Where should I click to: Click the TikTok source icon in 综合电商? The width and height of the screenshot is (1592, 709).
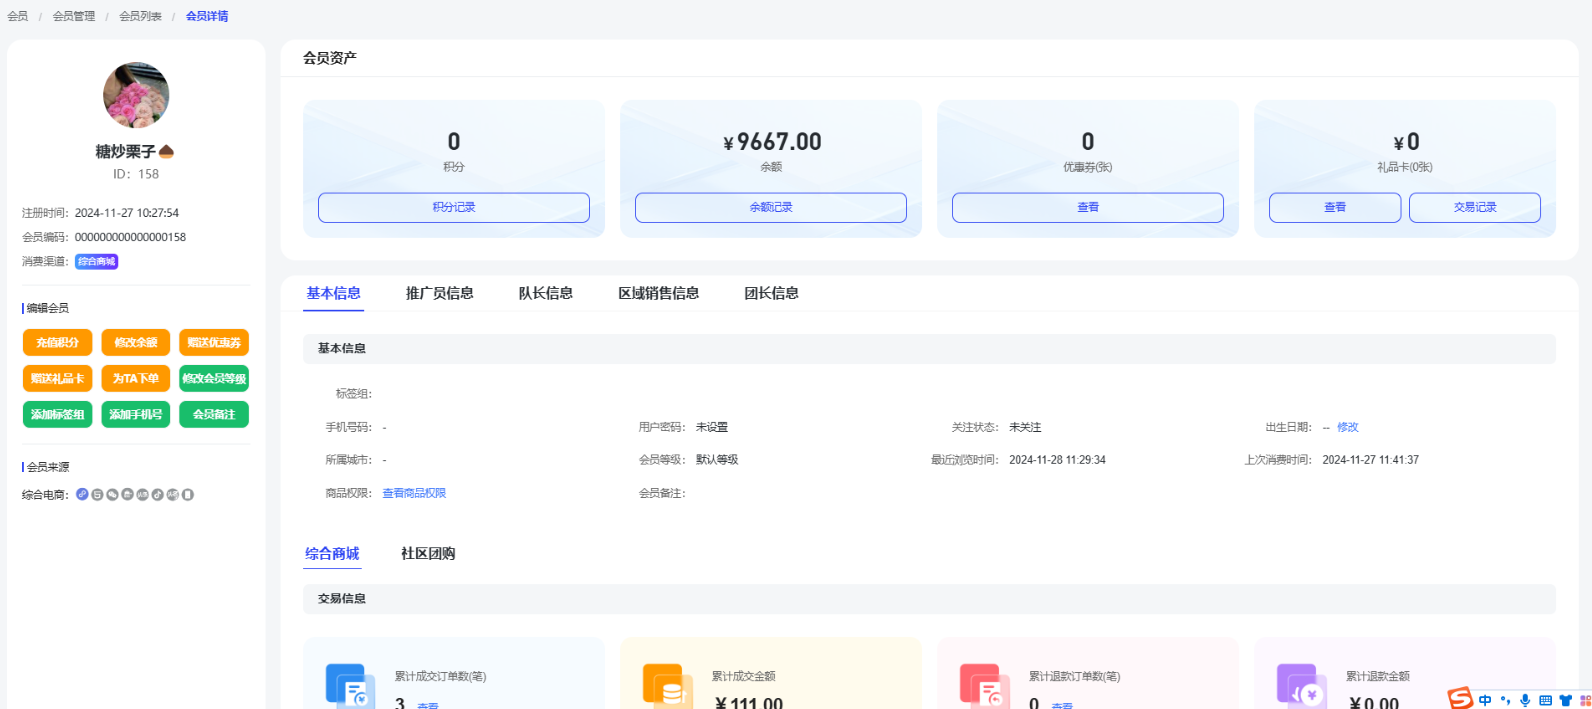click(157, 494)
